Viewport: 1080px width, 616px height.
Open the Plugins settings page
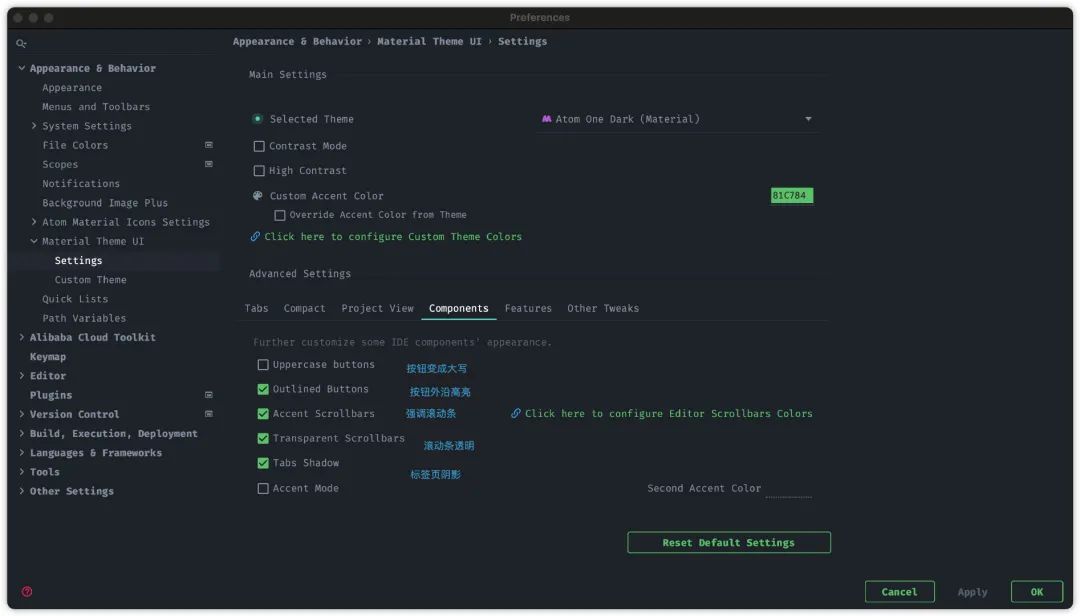tap(51, 395)
